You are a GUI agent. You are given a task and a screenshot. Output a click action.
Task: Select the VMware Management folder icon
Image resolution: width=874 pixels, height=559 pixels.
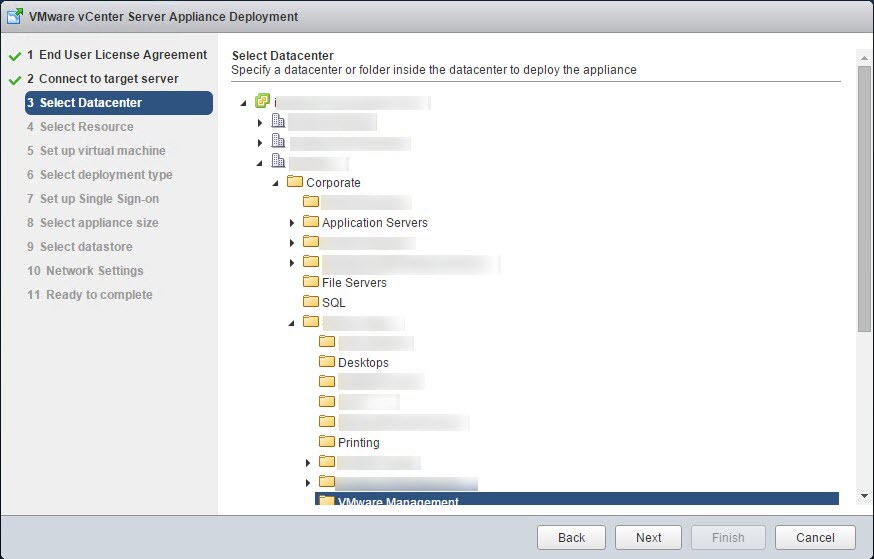[327, 500]
